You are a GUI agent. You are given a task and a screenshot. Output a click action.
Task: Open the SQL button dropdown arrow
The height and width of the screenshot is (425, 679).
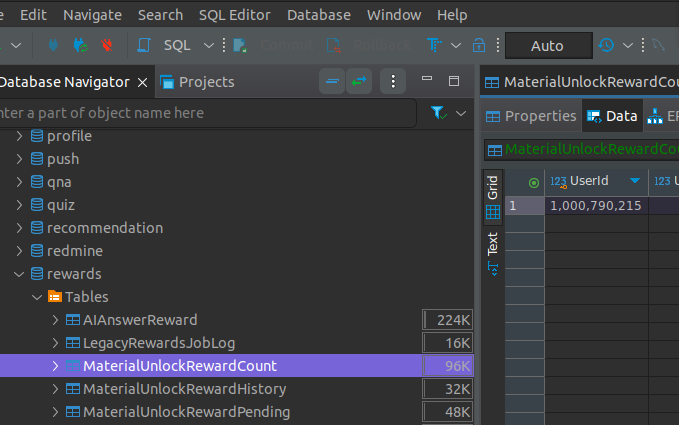coord(208,46)
